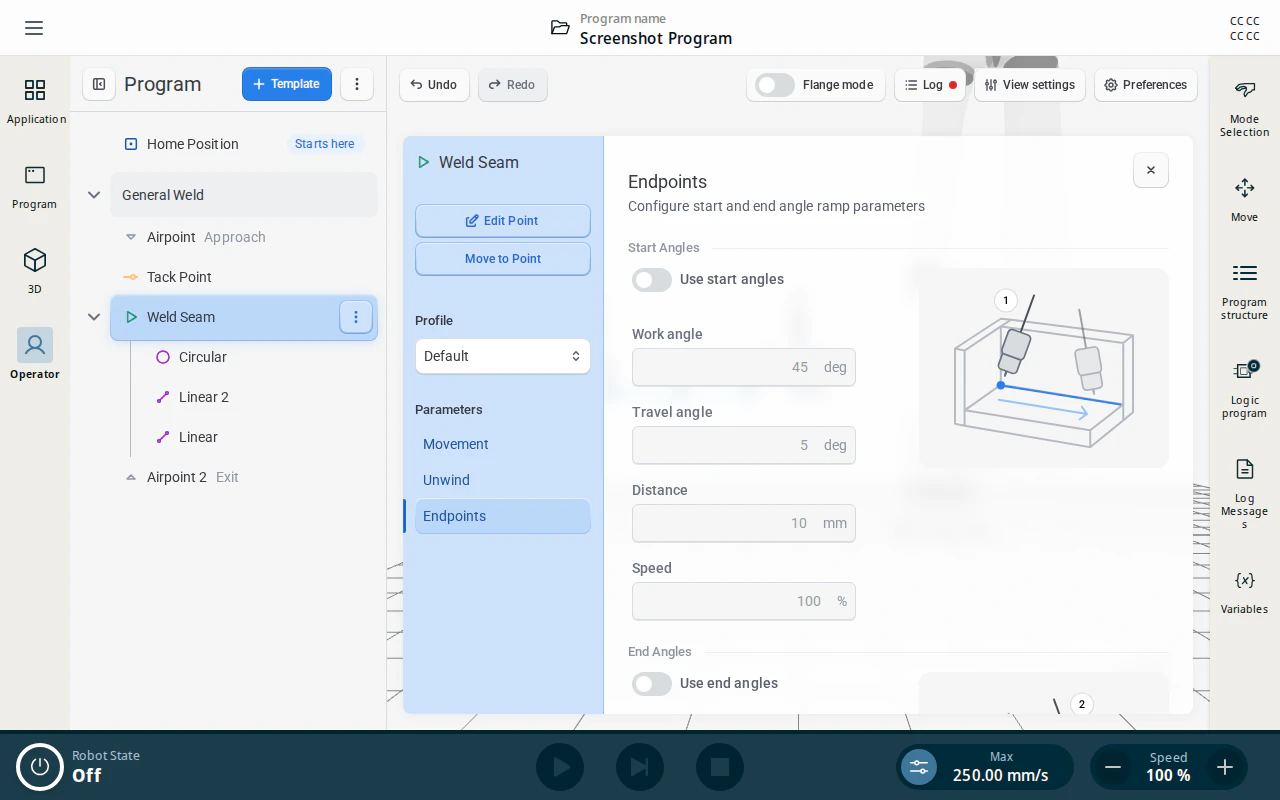Select the Endpoints parameters tab

(503, 516)
